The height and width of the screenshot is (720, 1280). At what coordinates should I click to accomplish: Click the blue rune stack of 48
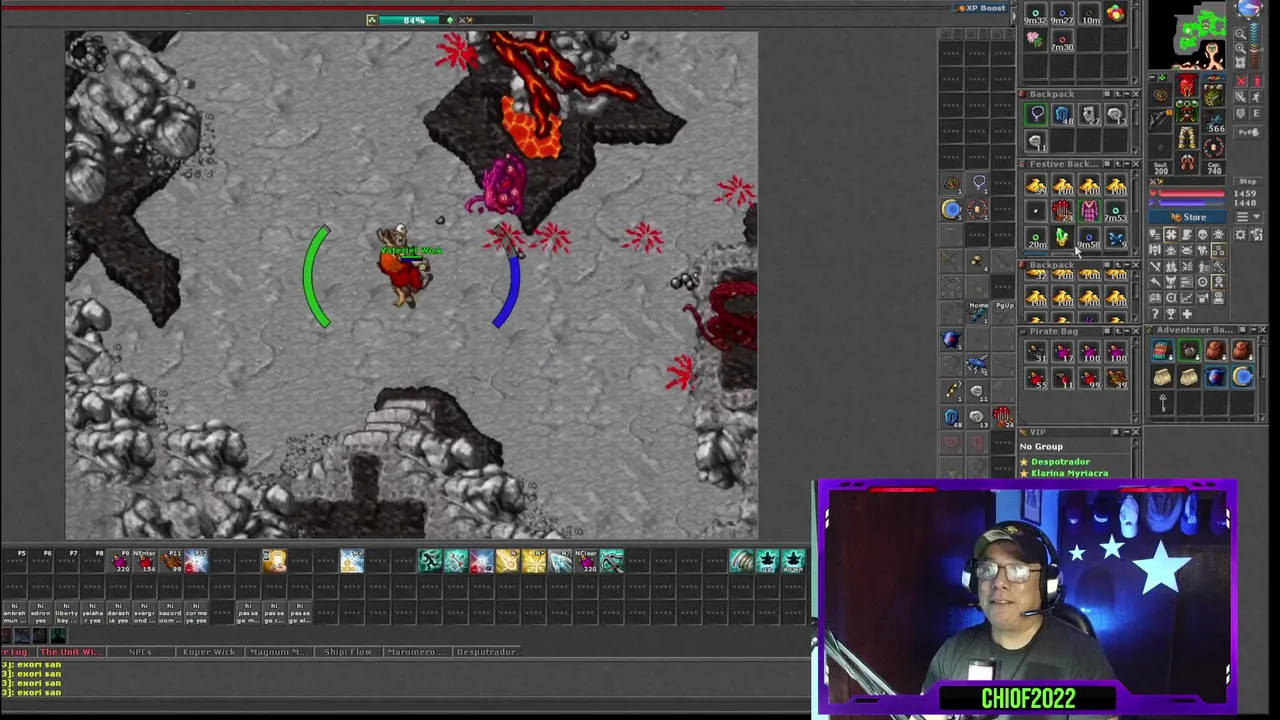tap(1062, 115)
